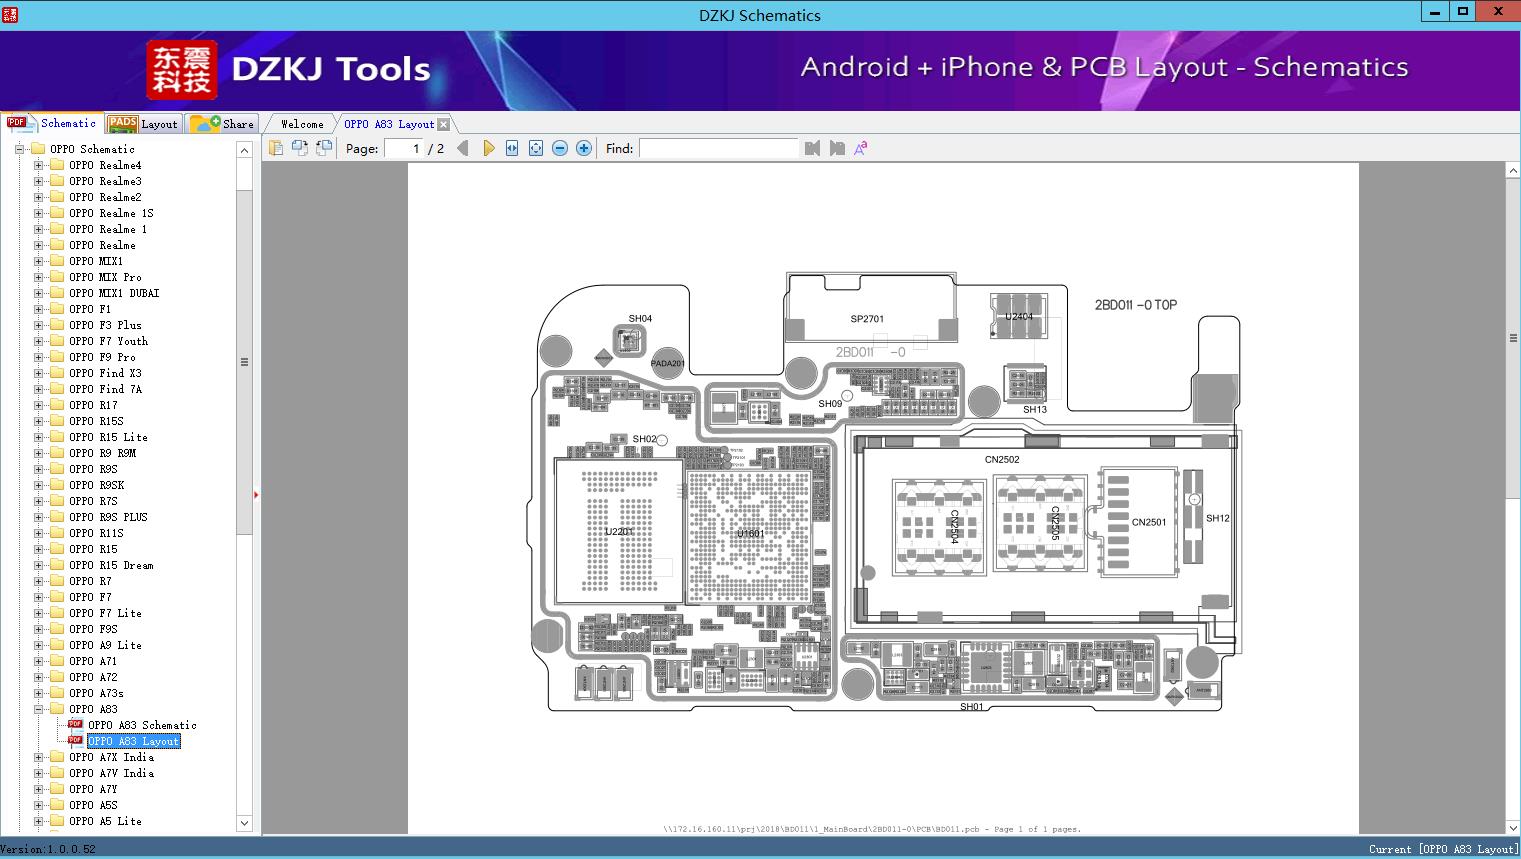This screenshot has width=1521, height=859.
Task: Expand the OPPO R9S PLUS folder
Action: pyautogui.click(x=38, y=517)
